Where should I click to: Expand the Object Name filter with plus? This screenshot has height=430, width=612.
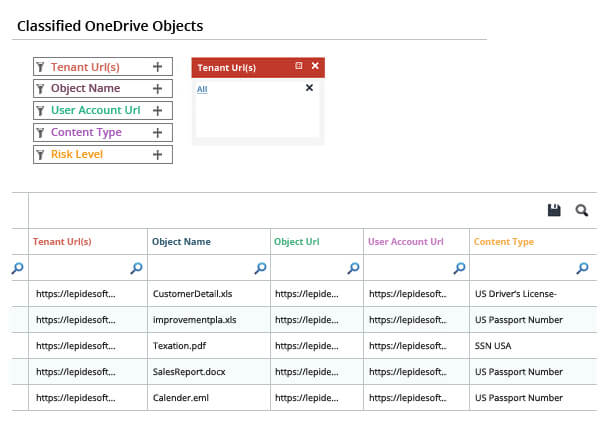157,89
